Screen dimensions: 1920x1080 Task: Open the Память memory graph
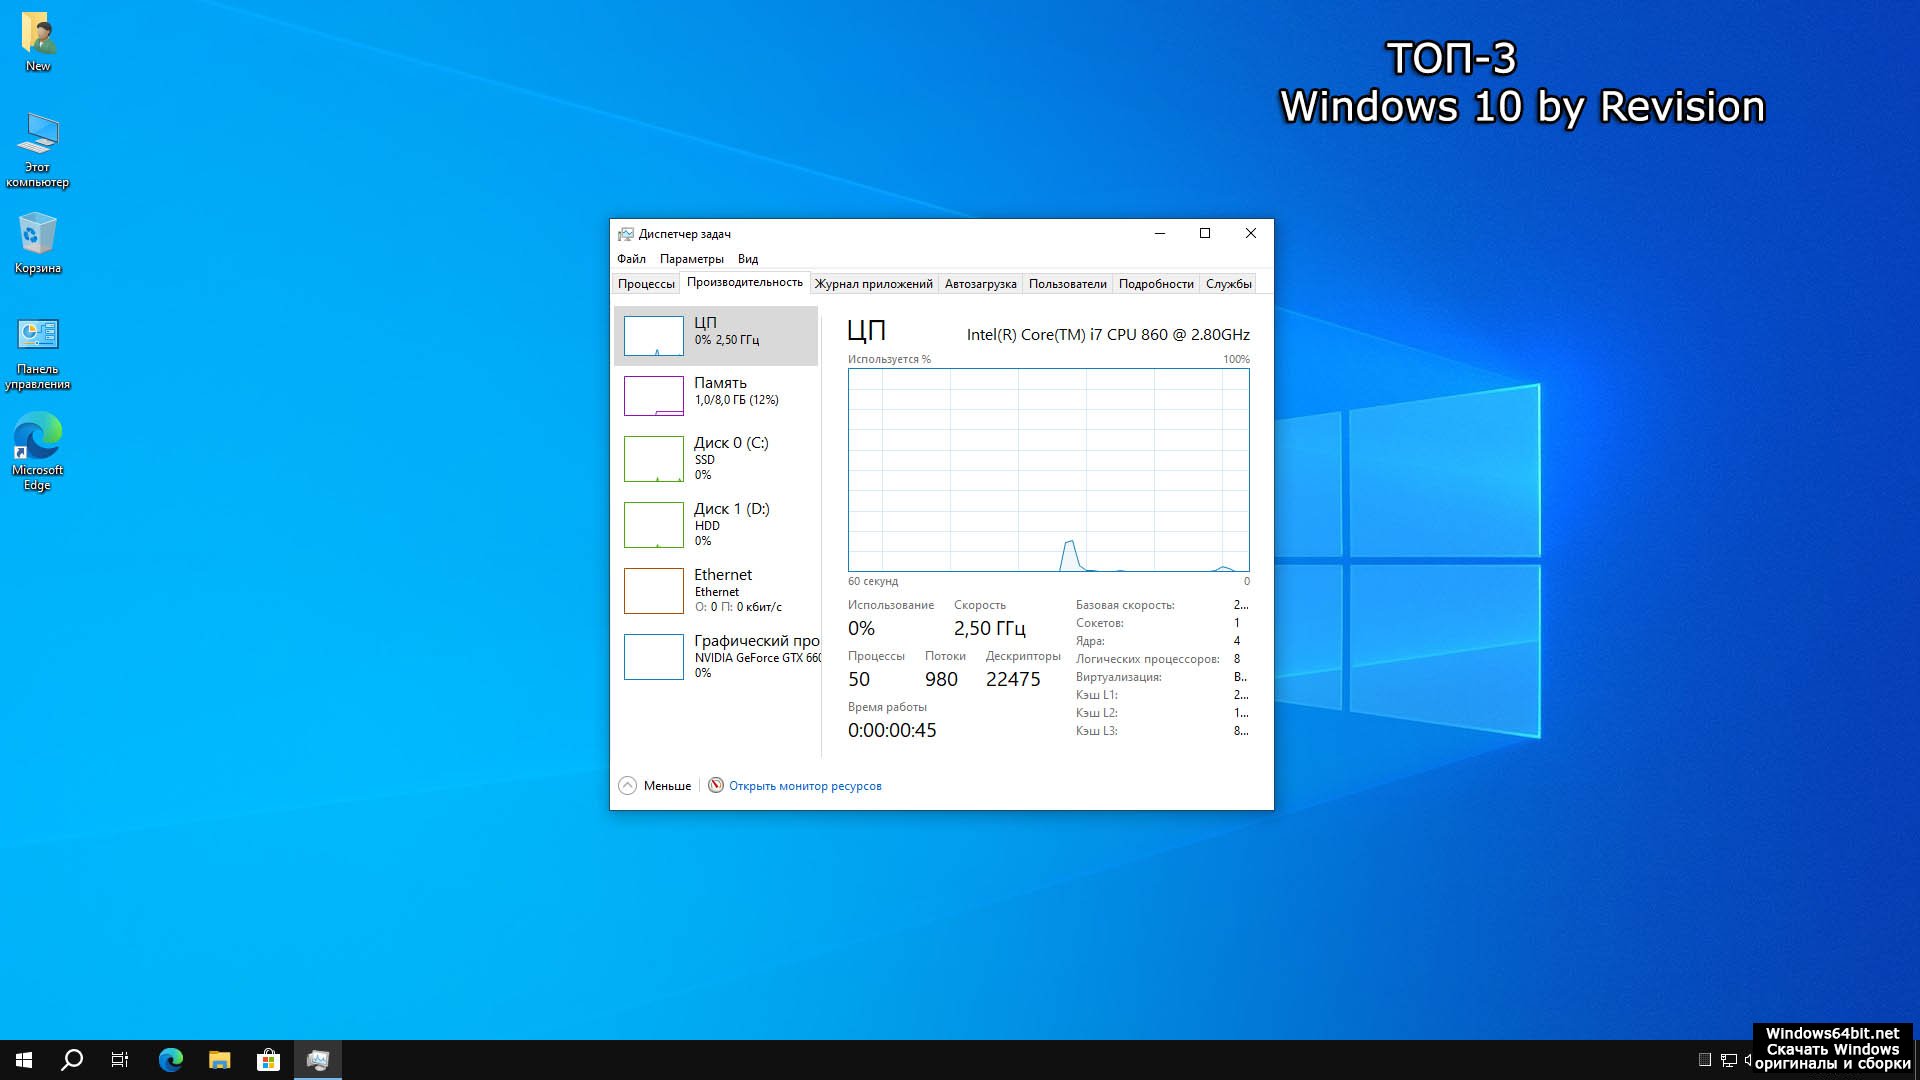click(x=715, y=395)
